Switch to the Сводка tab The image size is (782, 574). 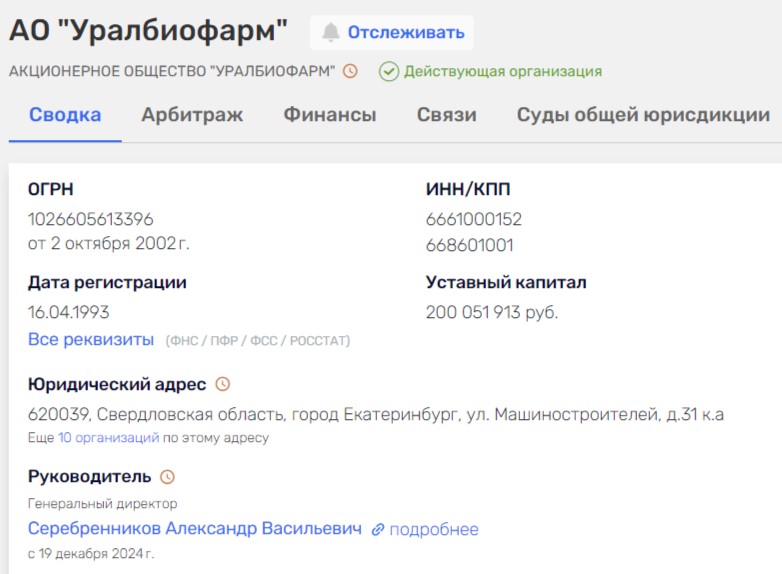coord(65,115)
